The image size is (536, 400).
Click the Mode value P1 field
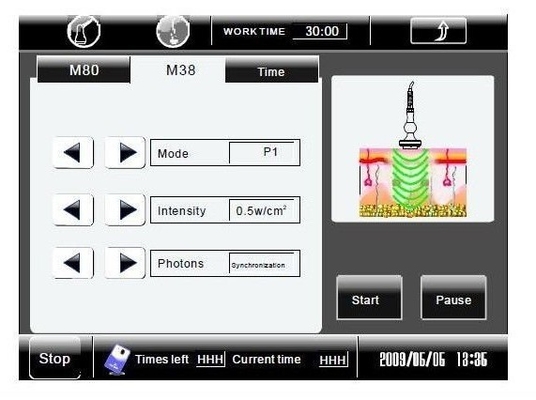(264, 152)
